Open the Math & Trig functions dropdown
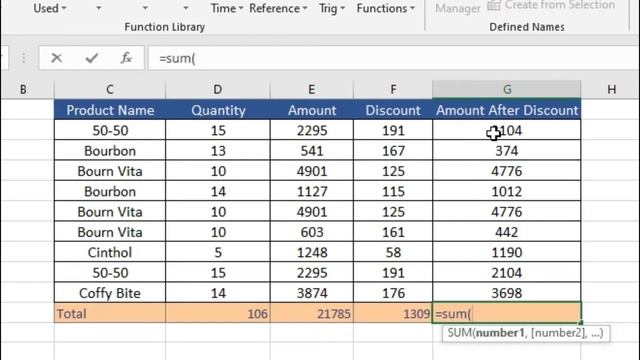 tap(332, 8)
